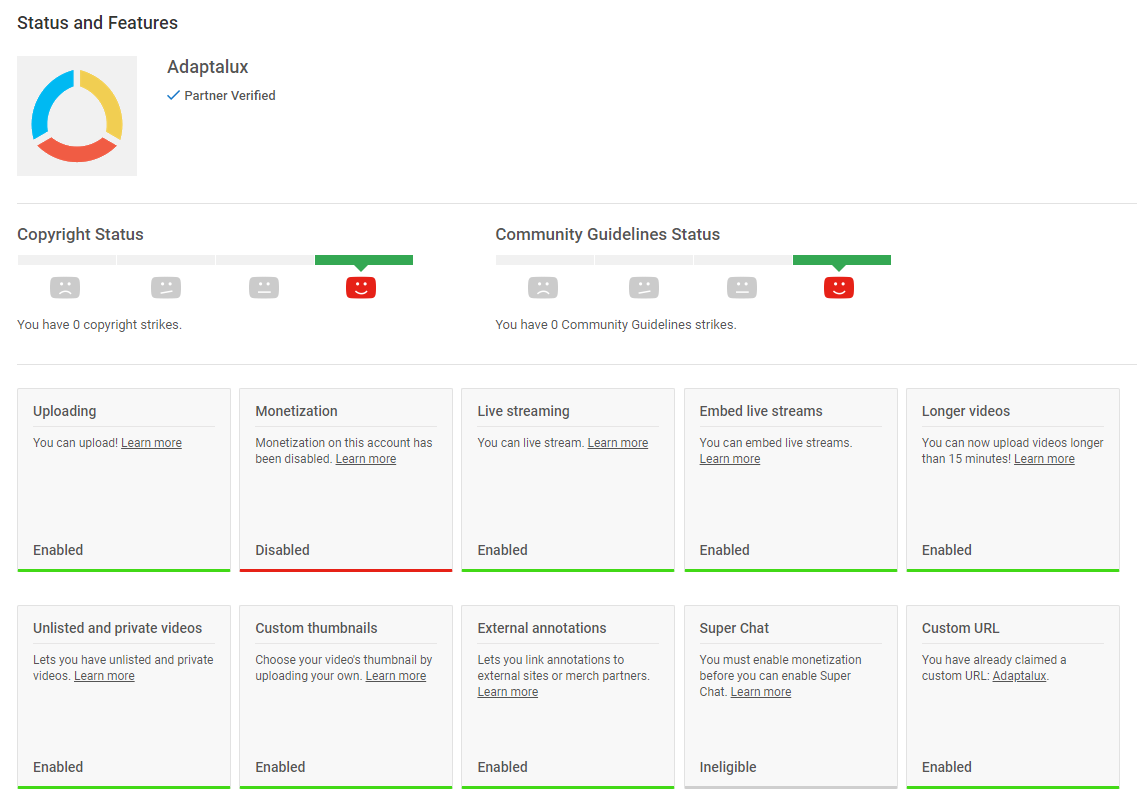Image resolution: width=1147 pixels, height=802 pixels.
Task: Click the Uploading card title
Action: (x=64, y=411)
